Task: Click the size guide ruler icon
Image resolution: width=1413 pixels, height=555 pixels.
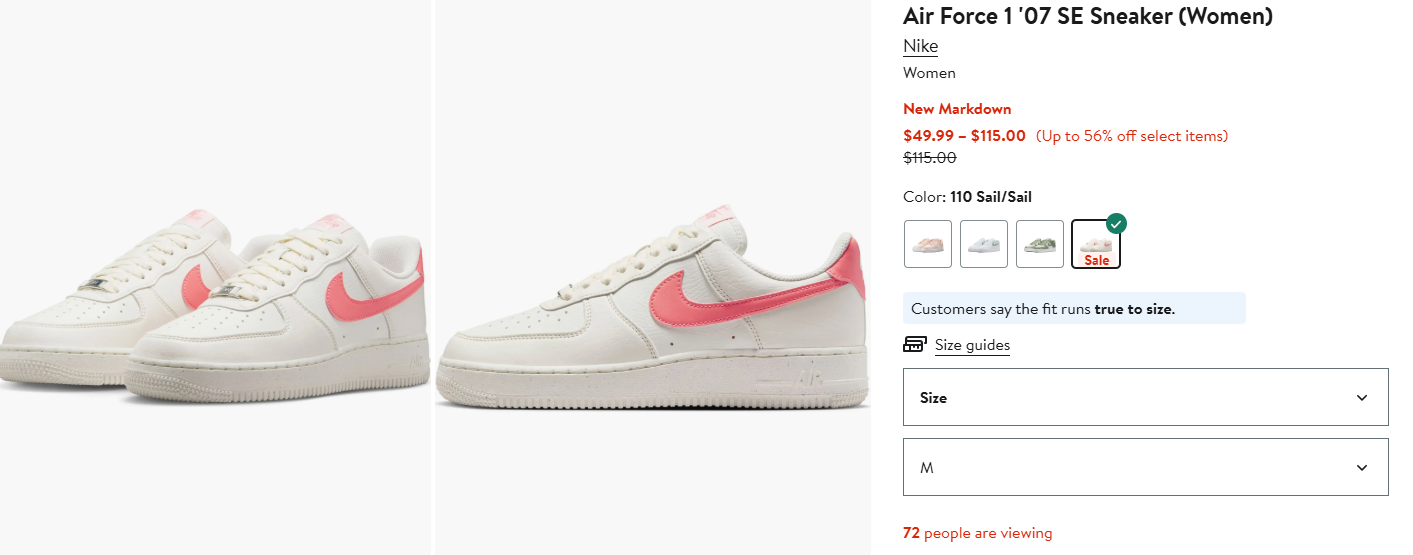Action: tap(914, 345)
